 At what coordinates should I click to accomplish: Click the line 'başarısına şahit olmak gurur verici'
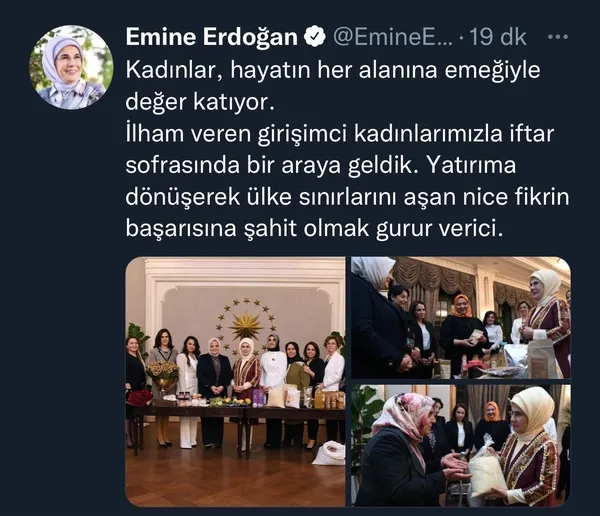point(314,229)
